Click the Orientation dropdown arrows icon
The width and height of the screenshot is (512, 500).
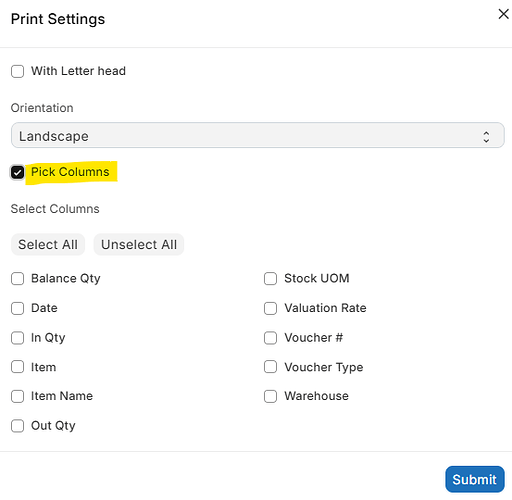(x=486, y=137)
